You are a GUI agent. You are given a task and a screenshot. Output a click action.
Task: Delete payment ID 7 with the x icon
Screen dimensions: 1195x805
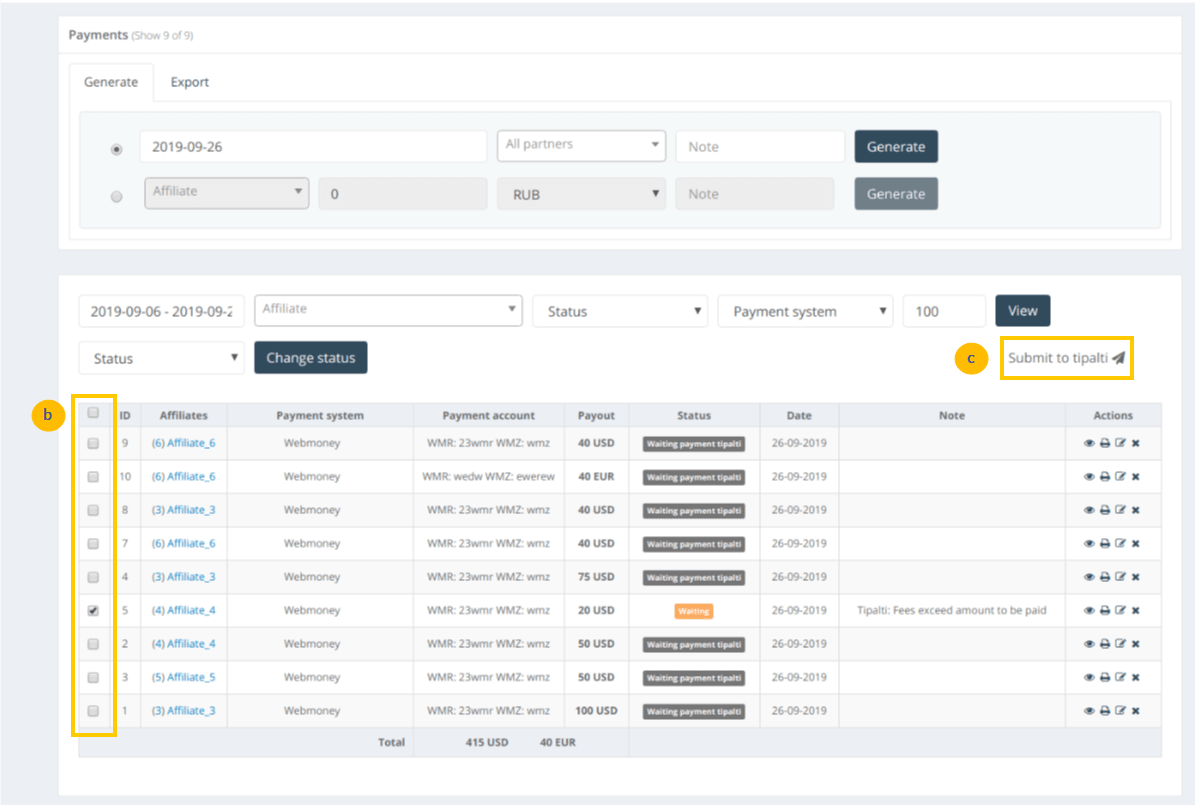[x=1134, y=544]
